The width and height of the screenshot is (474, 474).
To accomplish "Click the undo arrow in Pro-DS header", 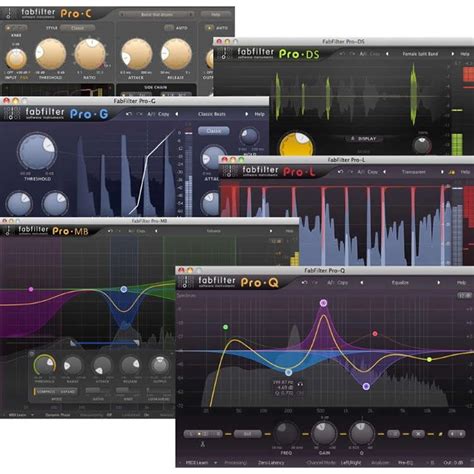I will 342,54.
